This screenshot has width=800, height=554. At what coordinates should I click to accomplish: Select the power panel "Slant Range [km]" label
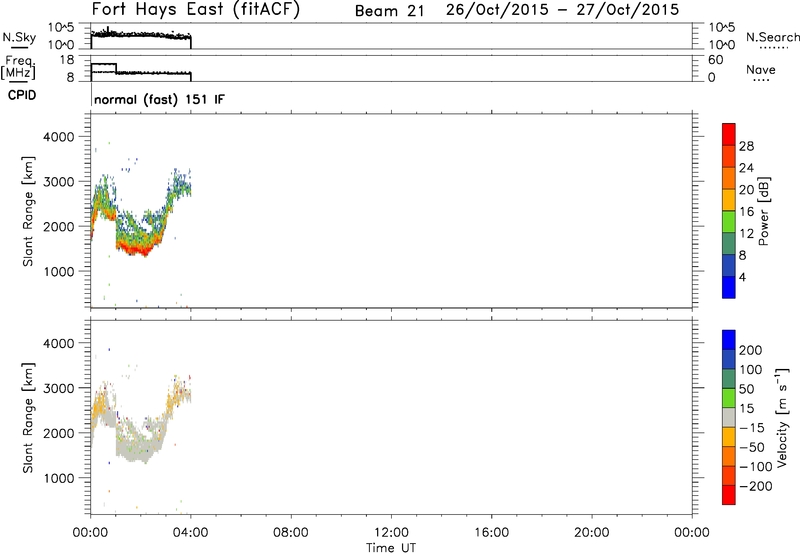click(28, 212)
